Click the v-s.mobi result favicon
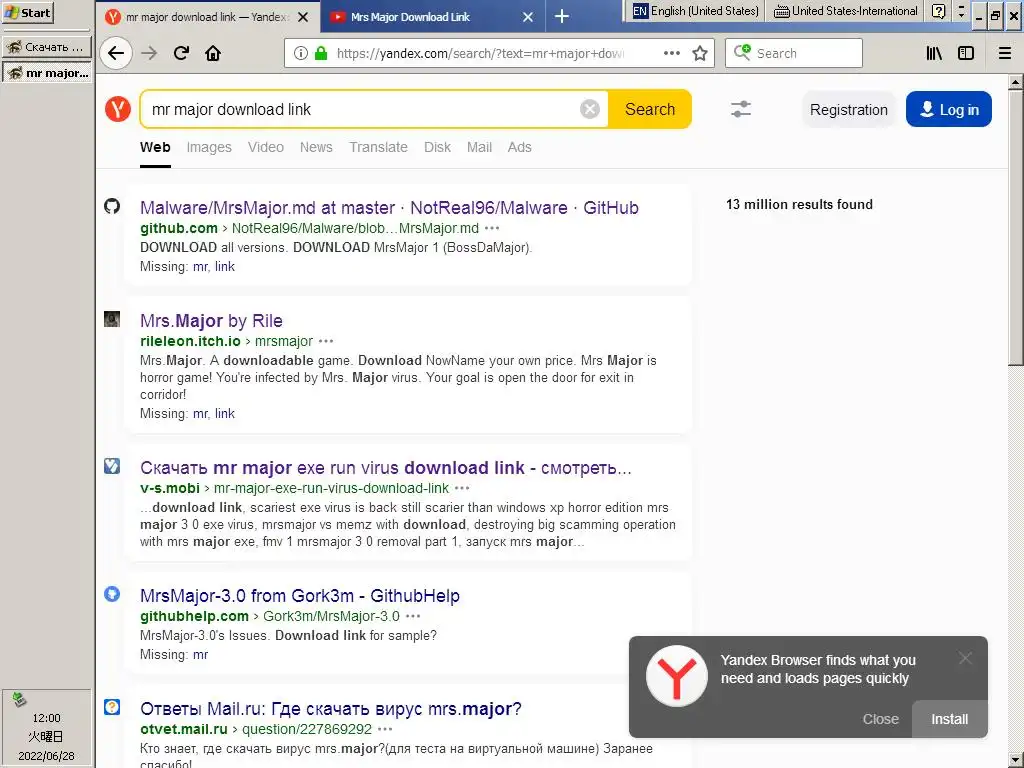Viewport: 1024px width, 768px height. tap(112, 466)
